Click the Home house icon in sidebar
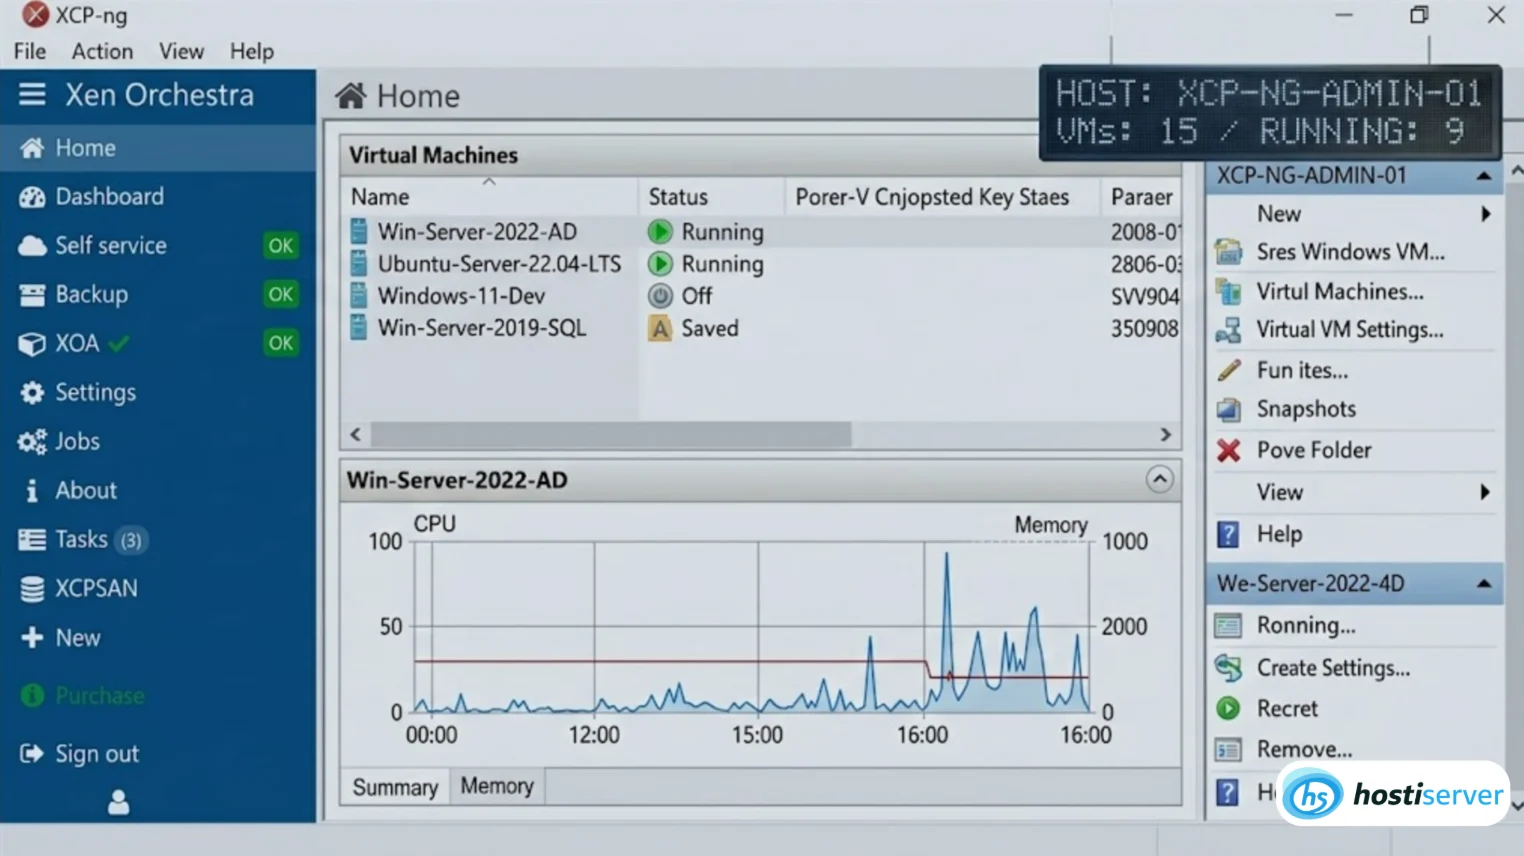This screenshot has width=1524, height=856. click(x=32, y=148)
